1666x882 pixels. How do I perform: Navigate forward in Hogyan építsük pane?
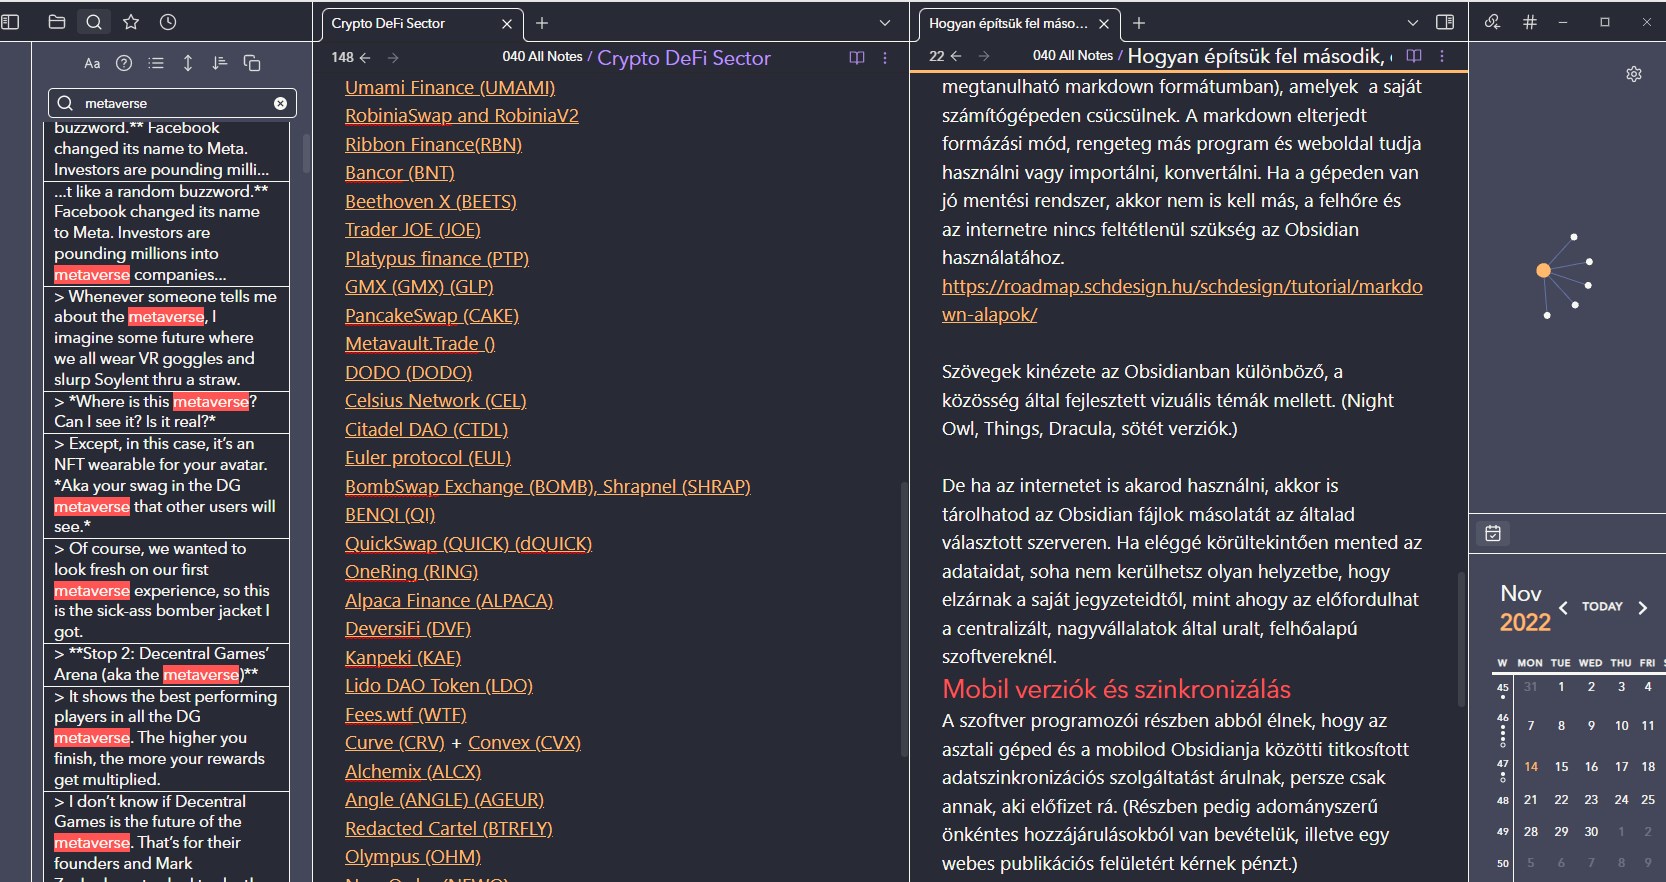984,56
